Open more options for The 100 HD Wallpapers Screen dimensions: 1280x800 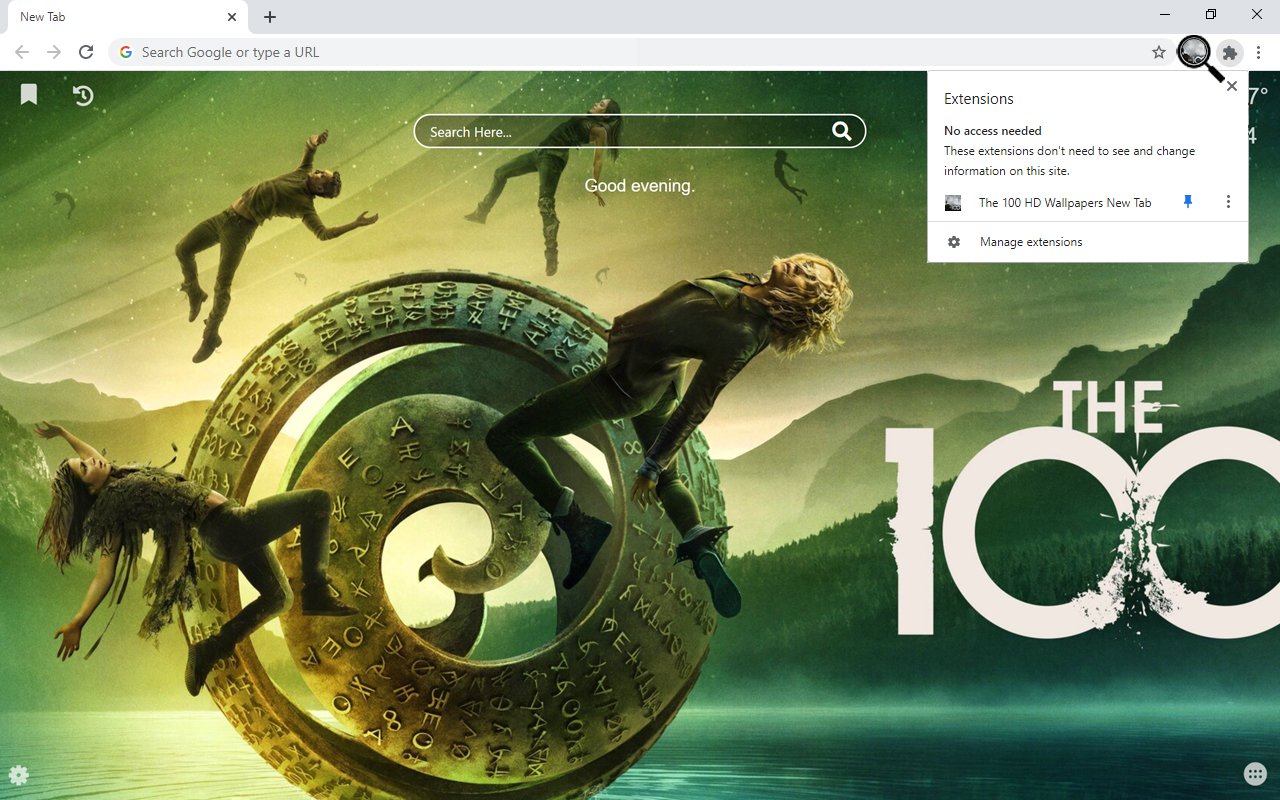[x=1228, y=202]
